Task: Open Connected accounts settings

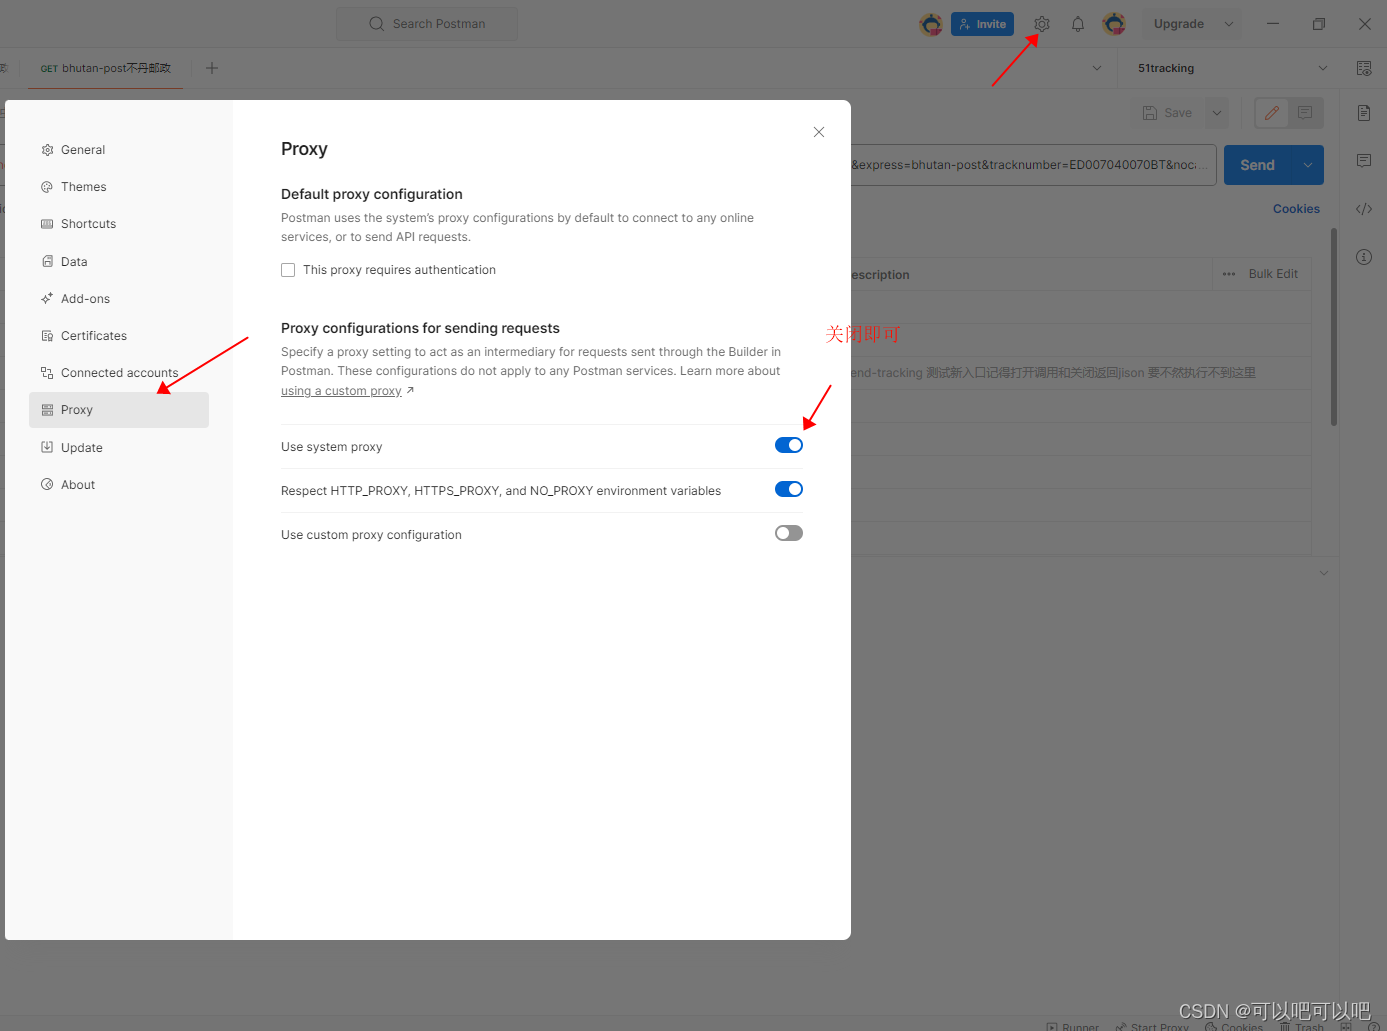Action: pos(119,373)
